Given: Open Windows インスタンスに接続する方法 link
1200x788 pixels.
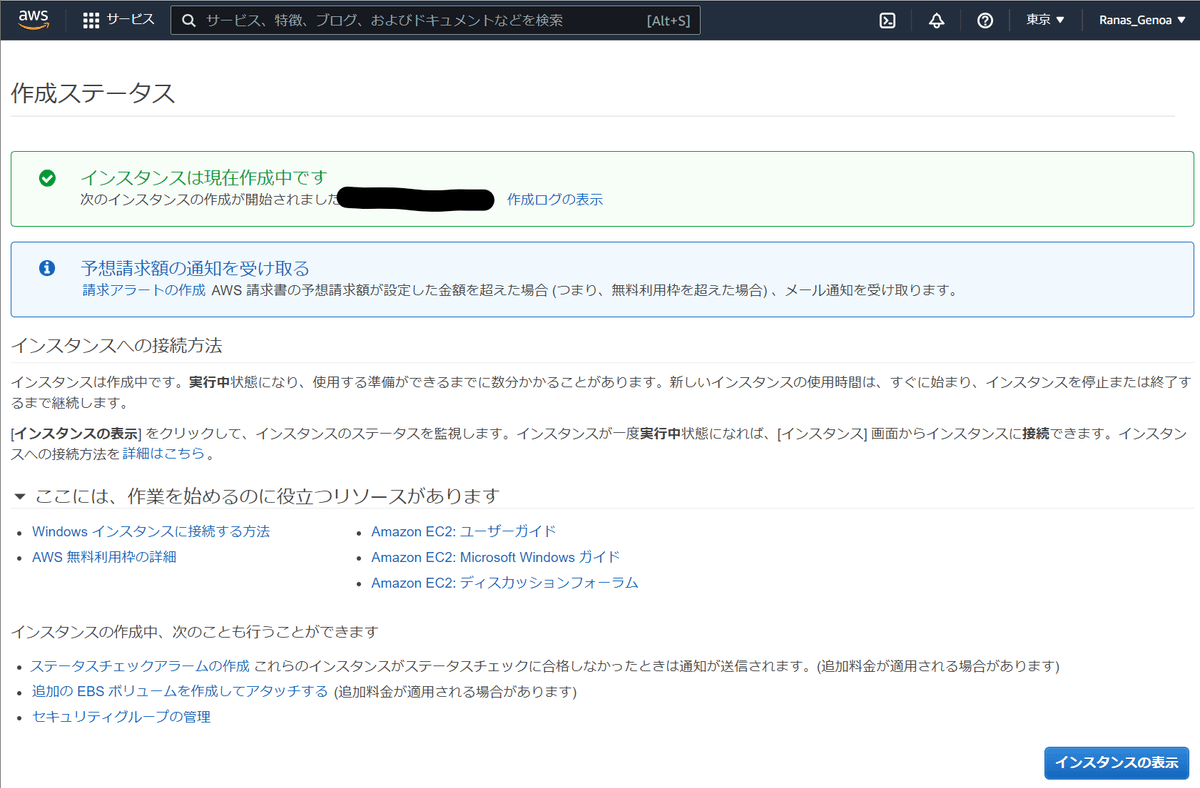Looking at the screenshot, I should [x=151, y=531].
